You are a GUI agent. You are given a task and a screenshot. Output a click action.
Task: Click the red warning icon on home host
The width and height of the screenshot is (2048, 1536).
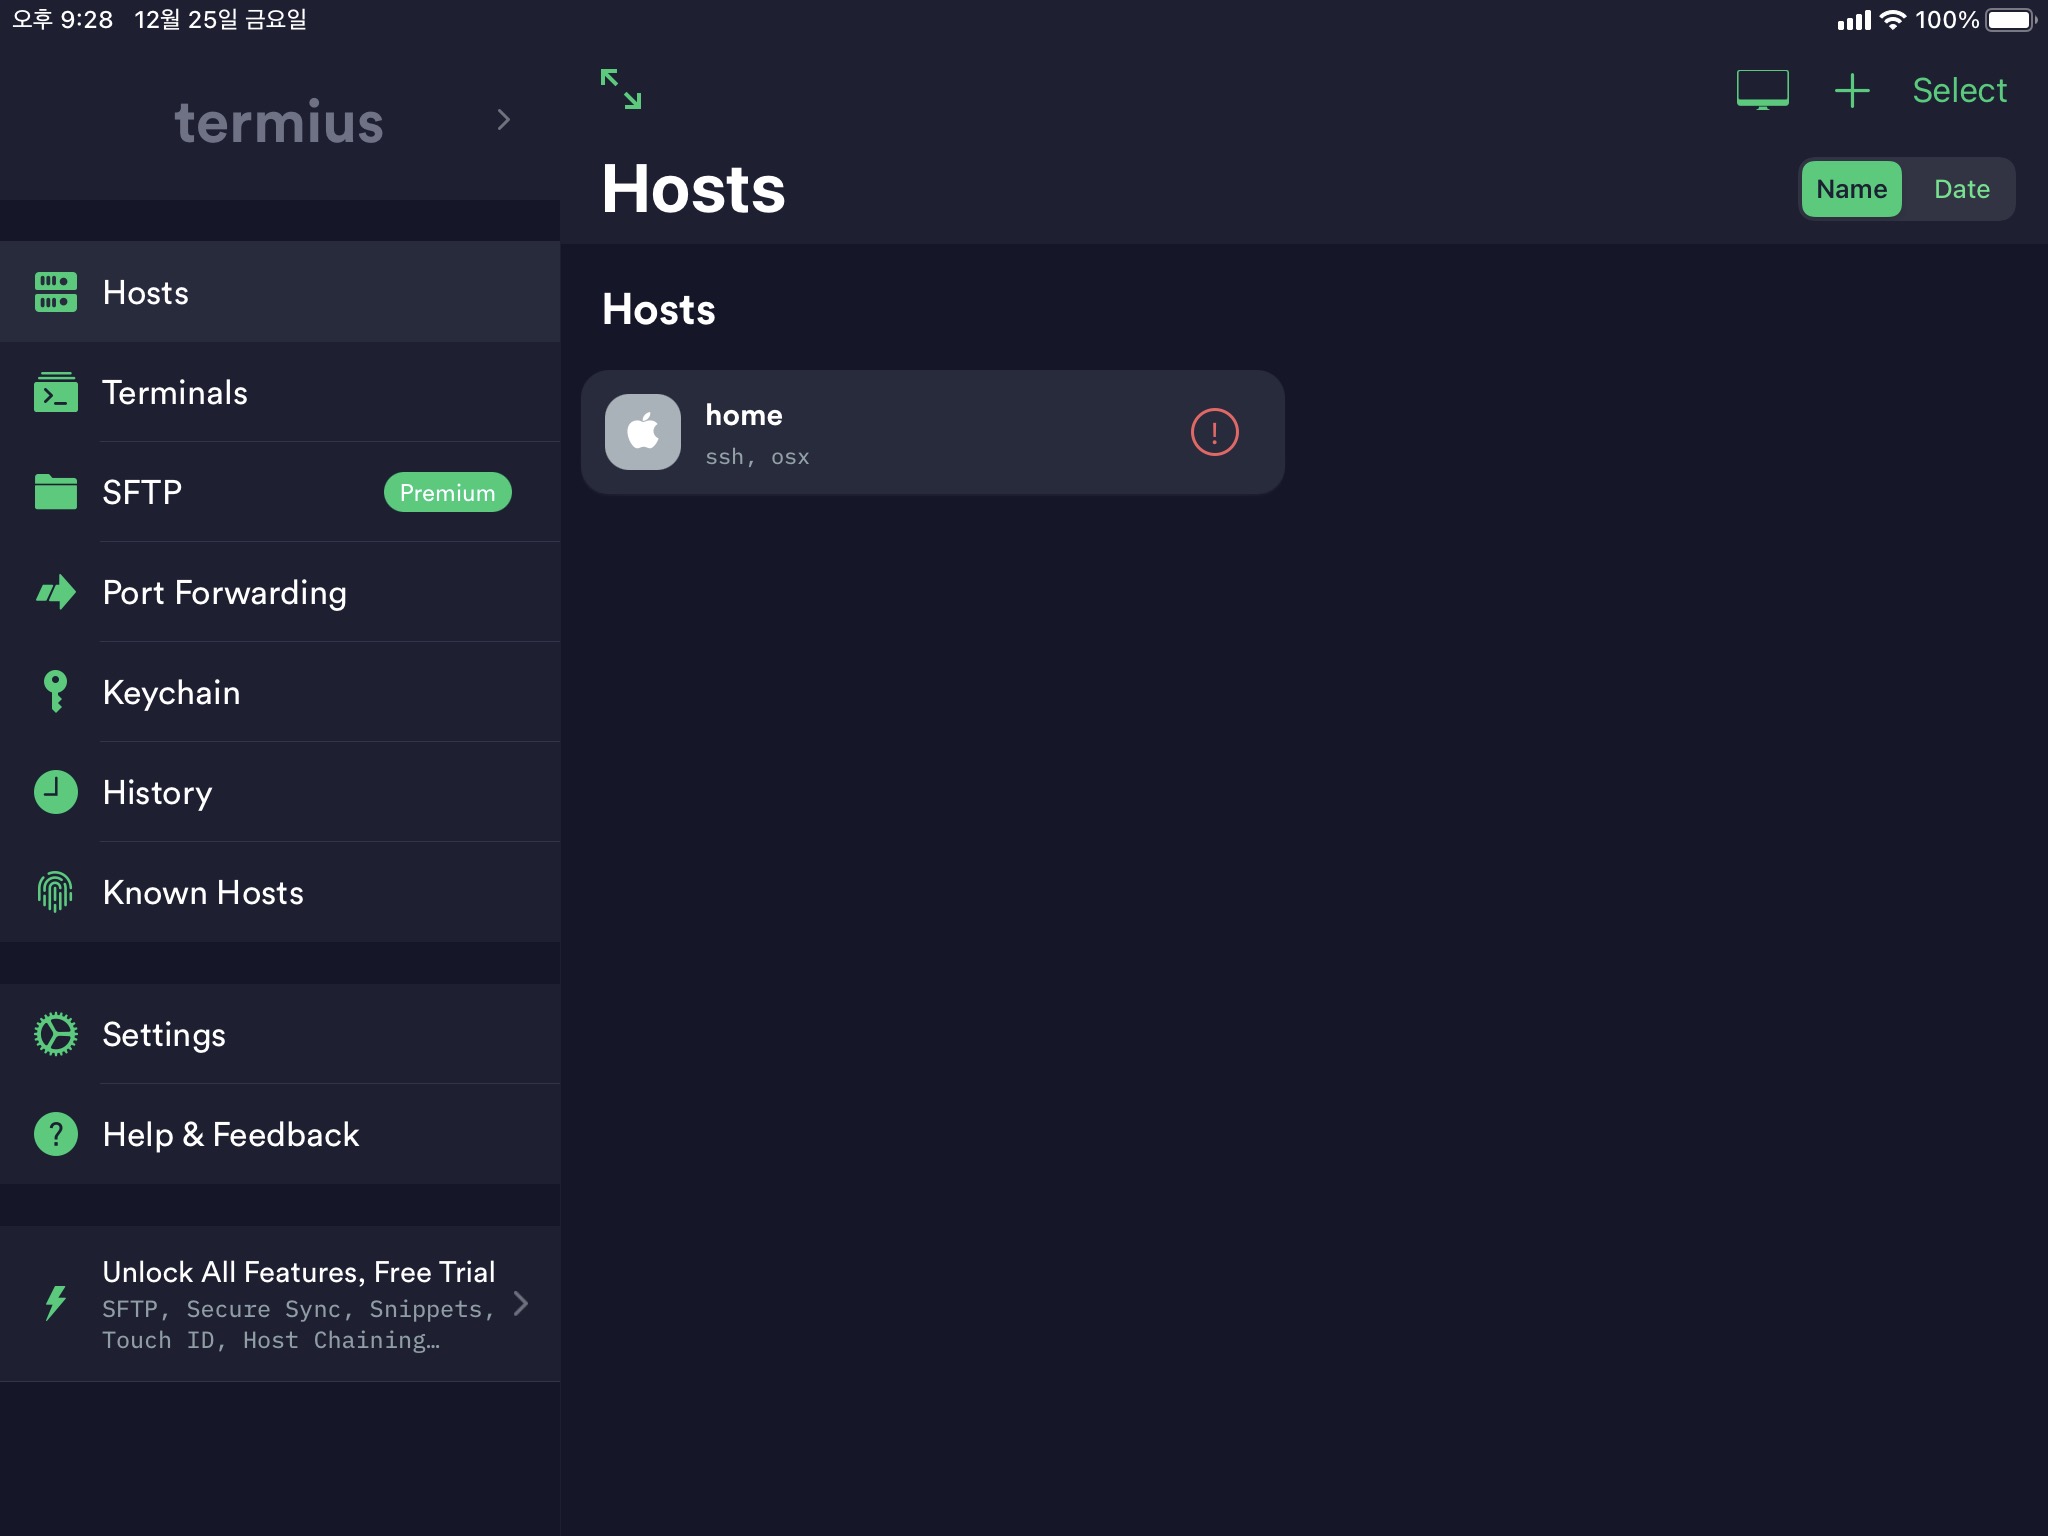pos(1214,432)
